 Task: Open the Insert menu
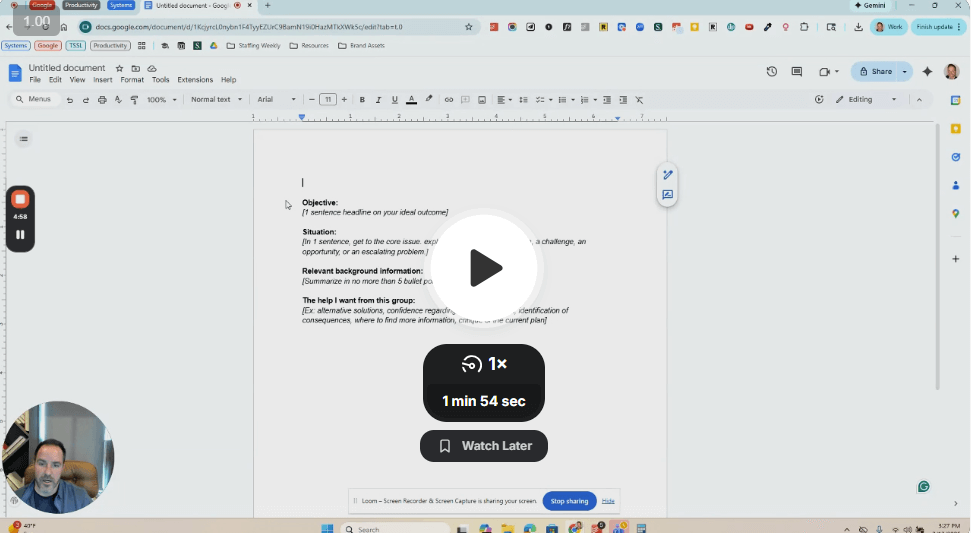pyautogui.click(x=103, y=80)
